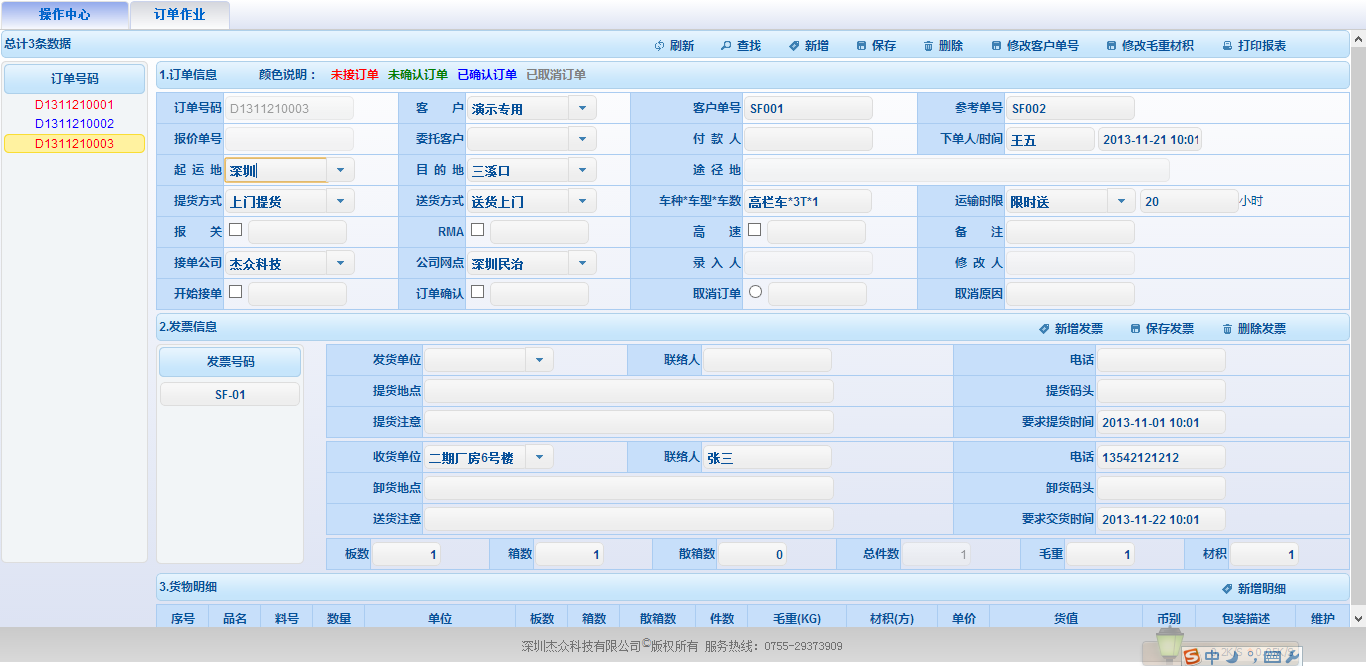Screen dimensions: 1366x666
Task: Click the 删除发票 delete invoice icon
Action: (x=1227, y=329)
